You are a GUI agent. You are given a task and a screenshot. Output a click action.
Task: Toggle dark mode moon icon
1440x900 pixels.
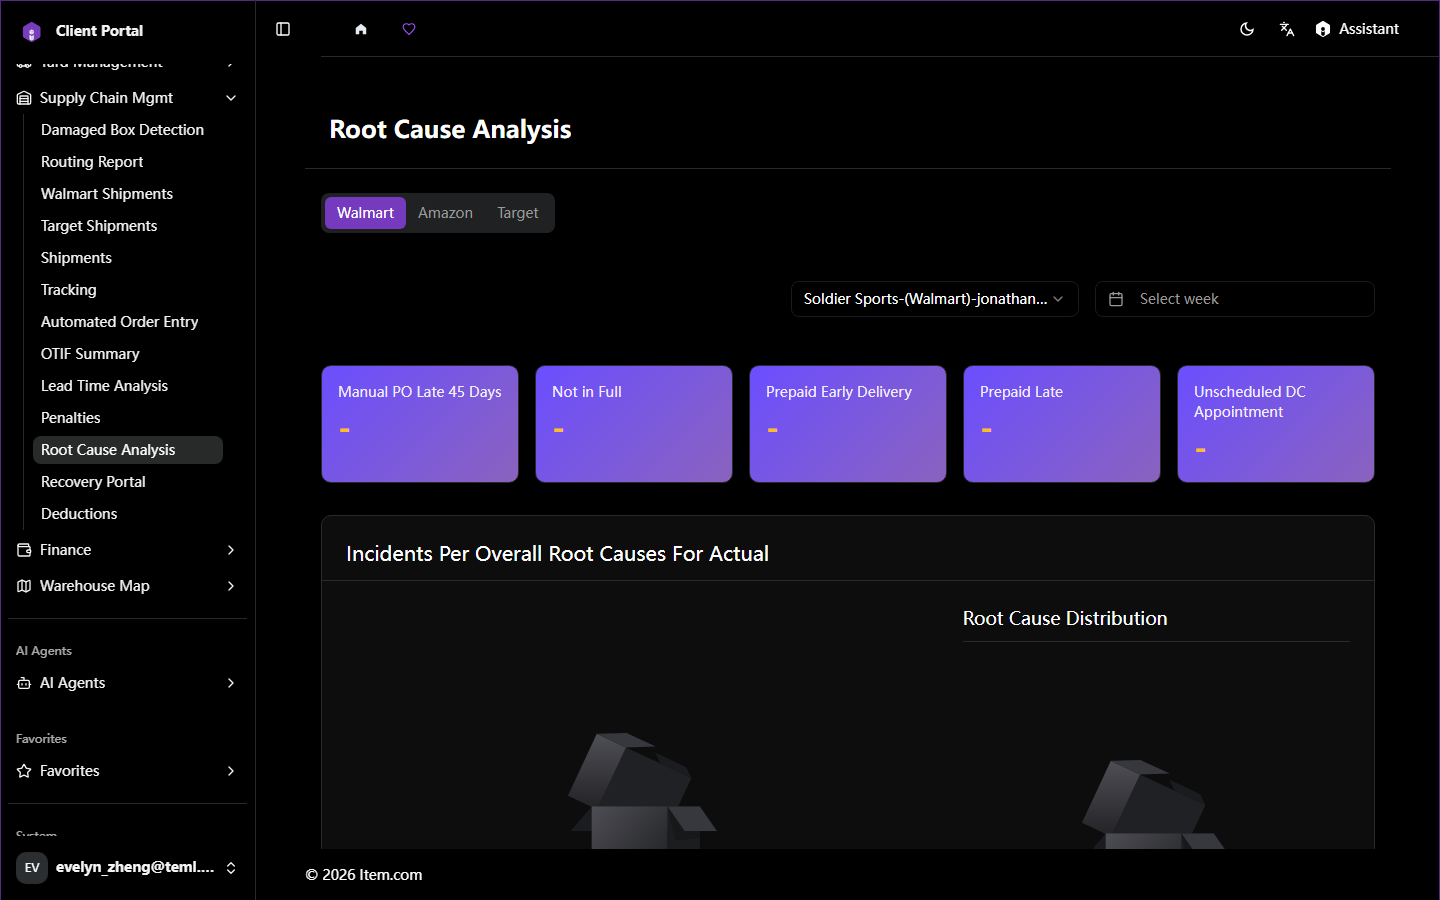click(x=1247, y=29)
